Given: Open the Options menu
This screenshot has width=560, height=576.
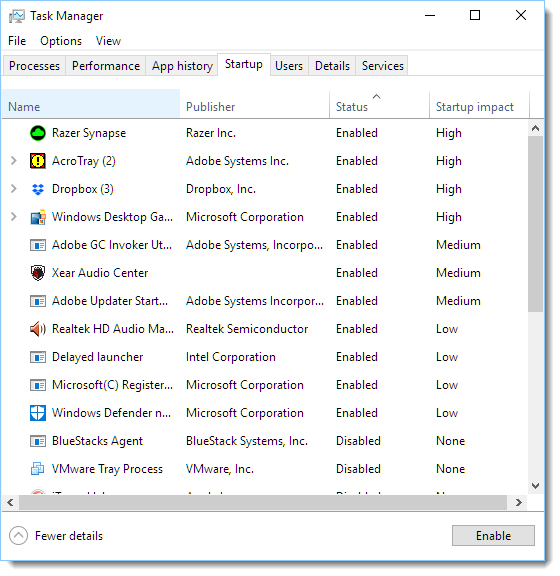Looking at the screenshot, I should click(x=61, y=41).
